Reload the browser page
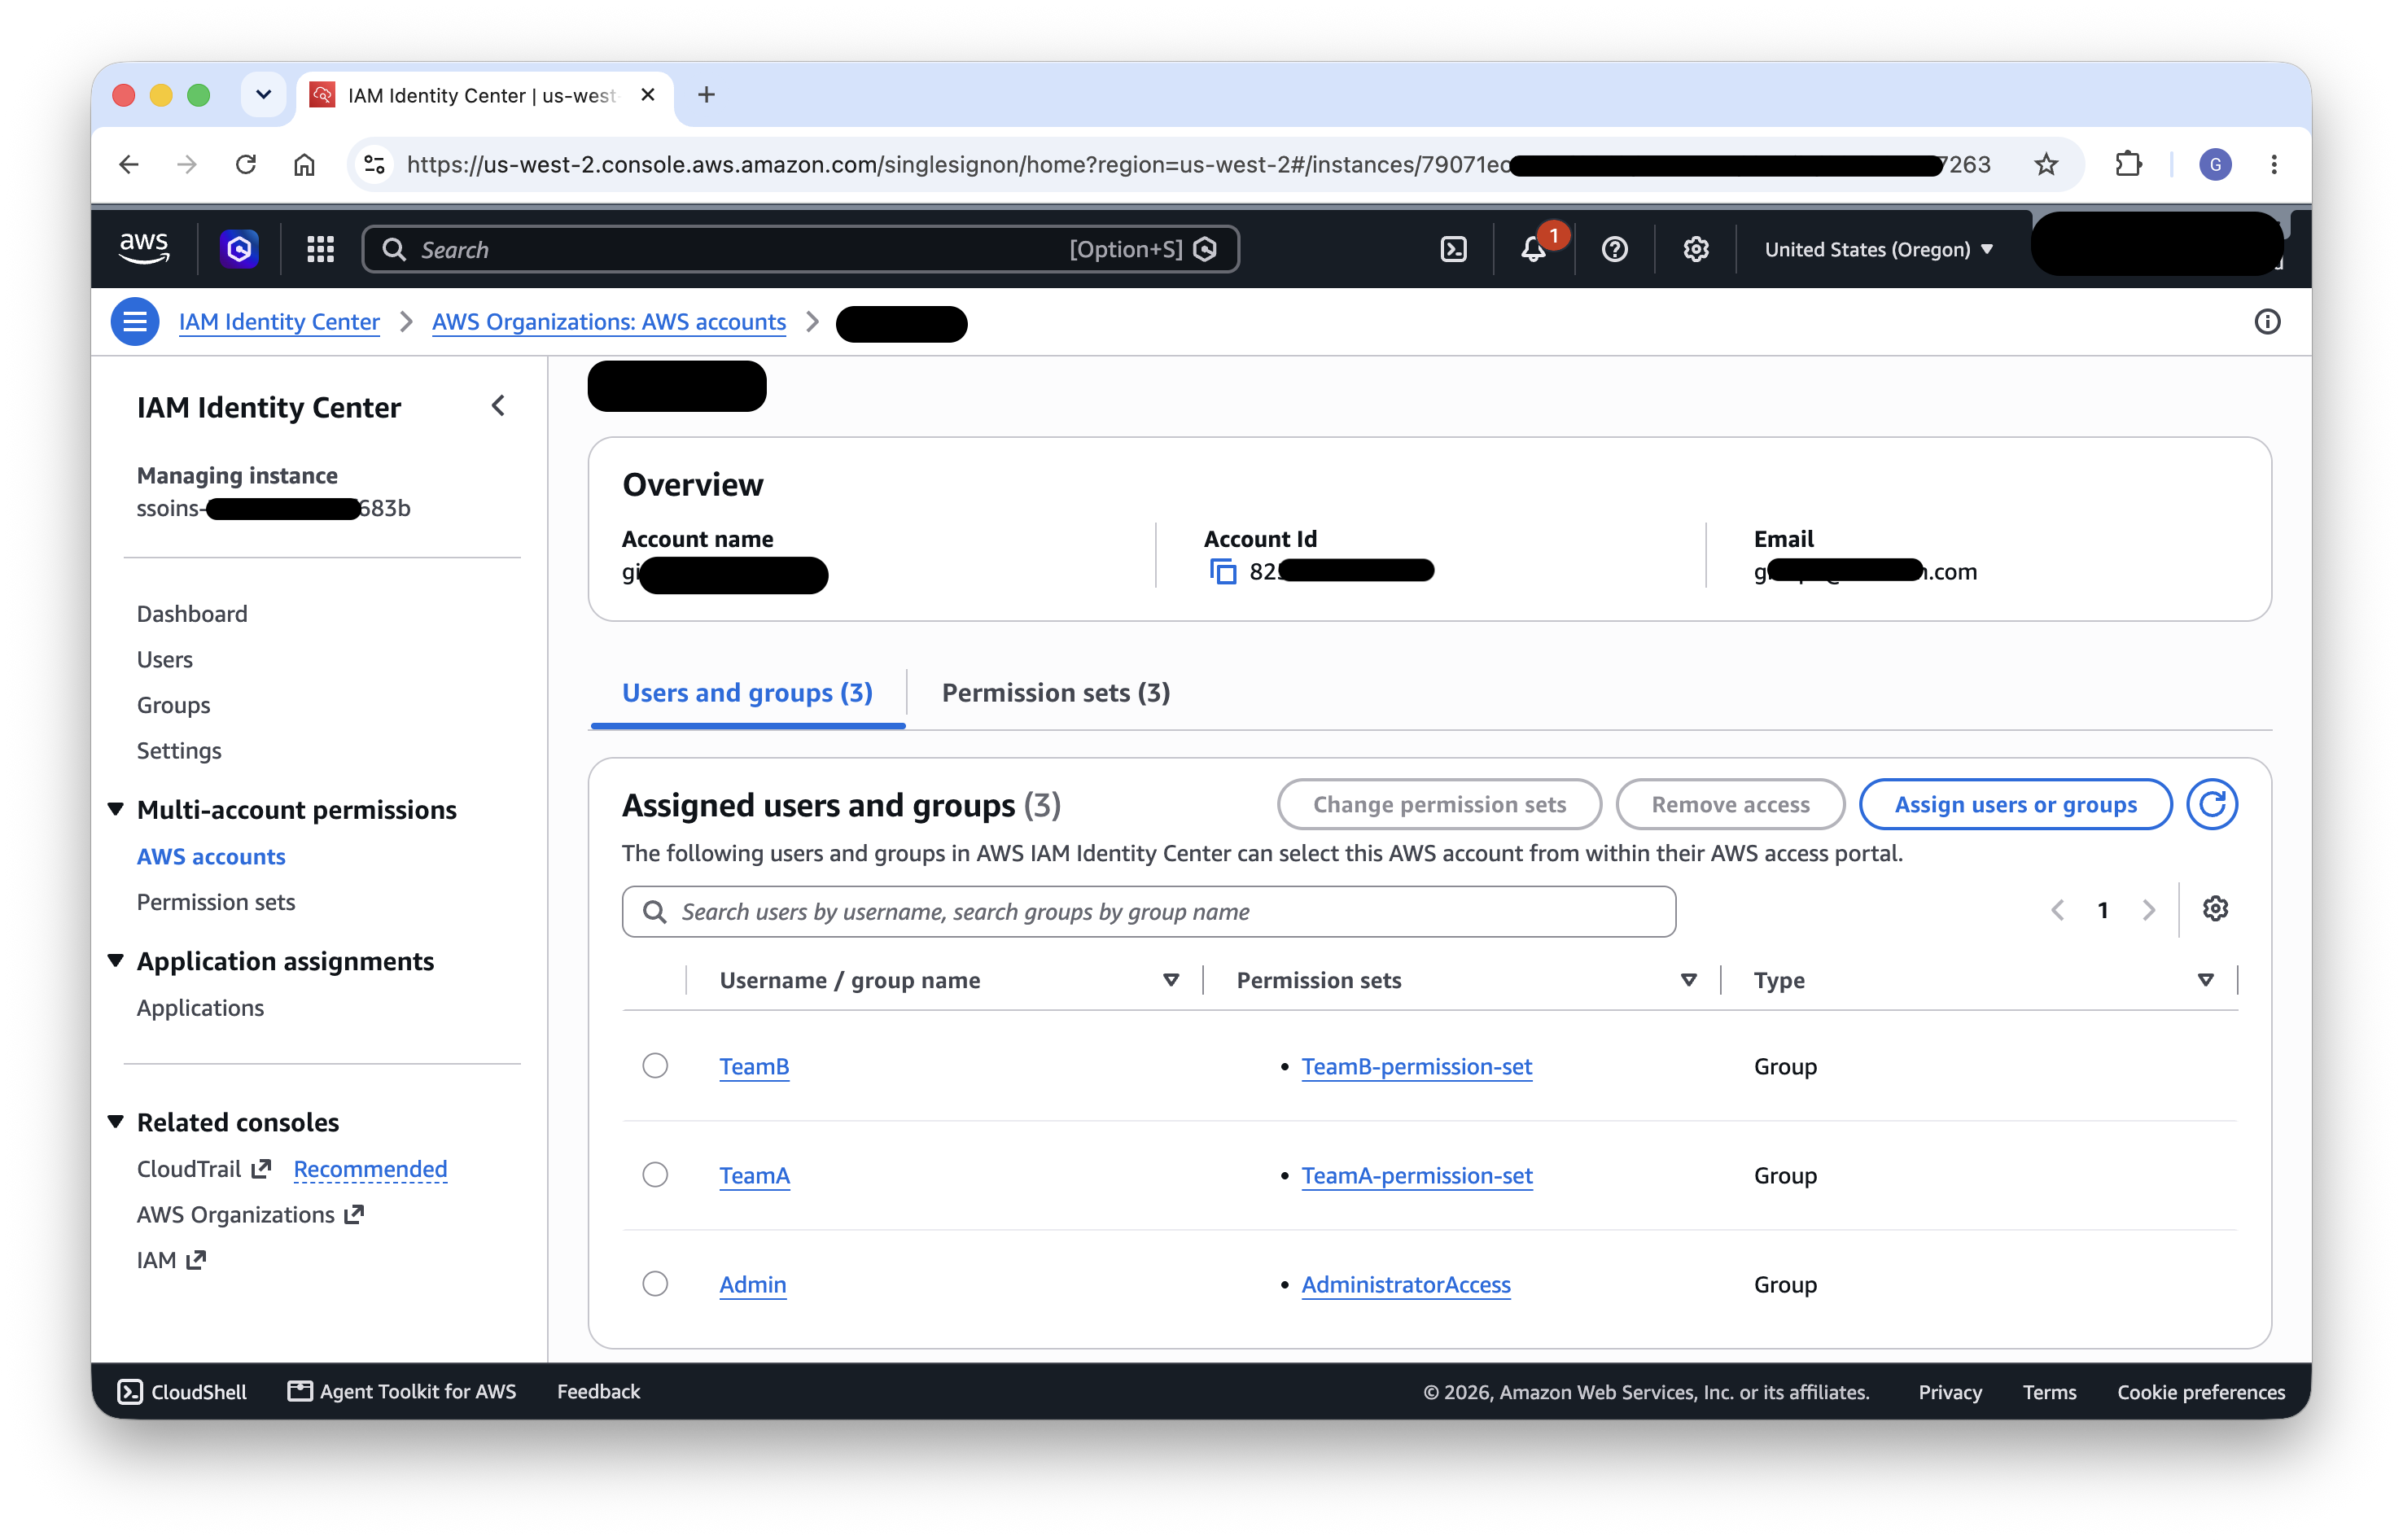 click(246, 164)
